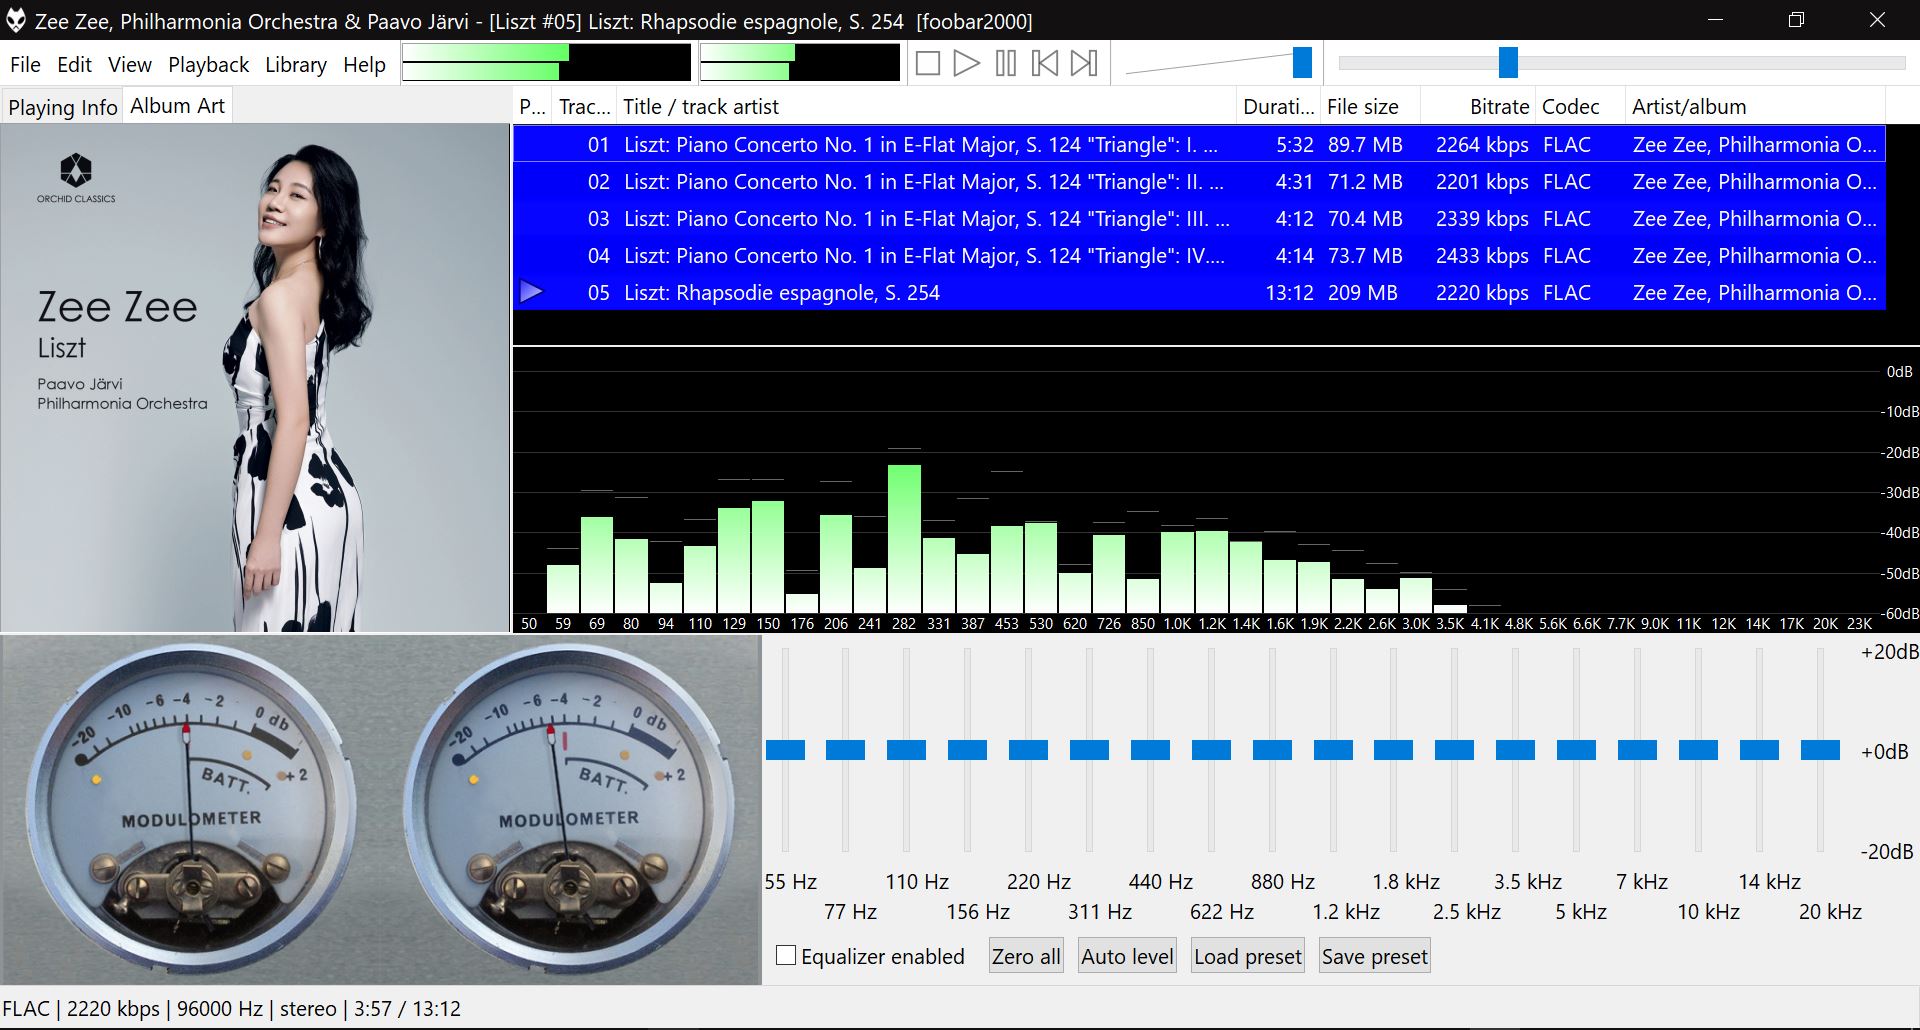Sort by Artist/album column header
The width and height of the screenshot is (1920, 1030).
pos(1755,107)
